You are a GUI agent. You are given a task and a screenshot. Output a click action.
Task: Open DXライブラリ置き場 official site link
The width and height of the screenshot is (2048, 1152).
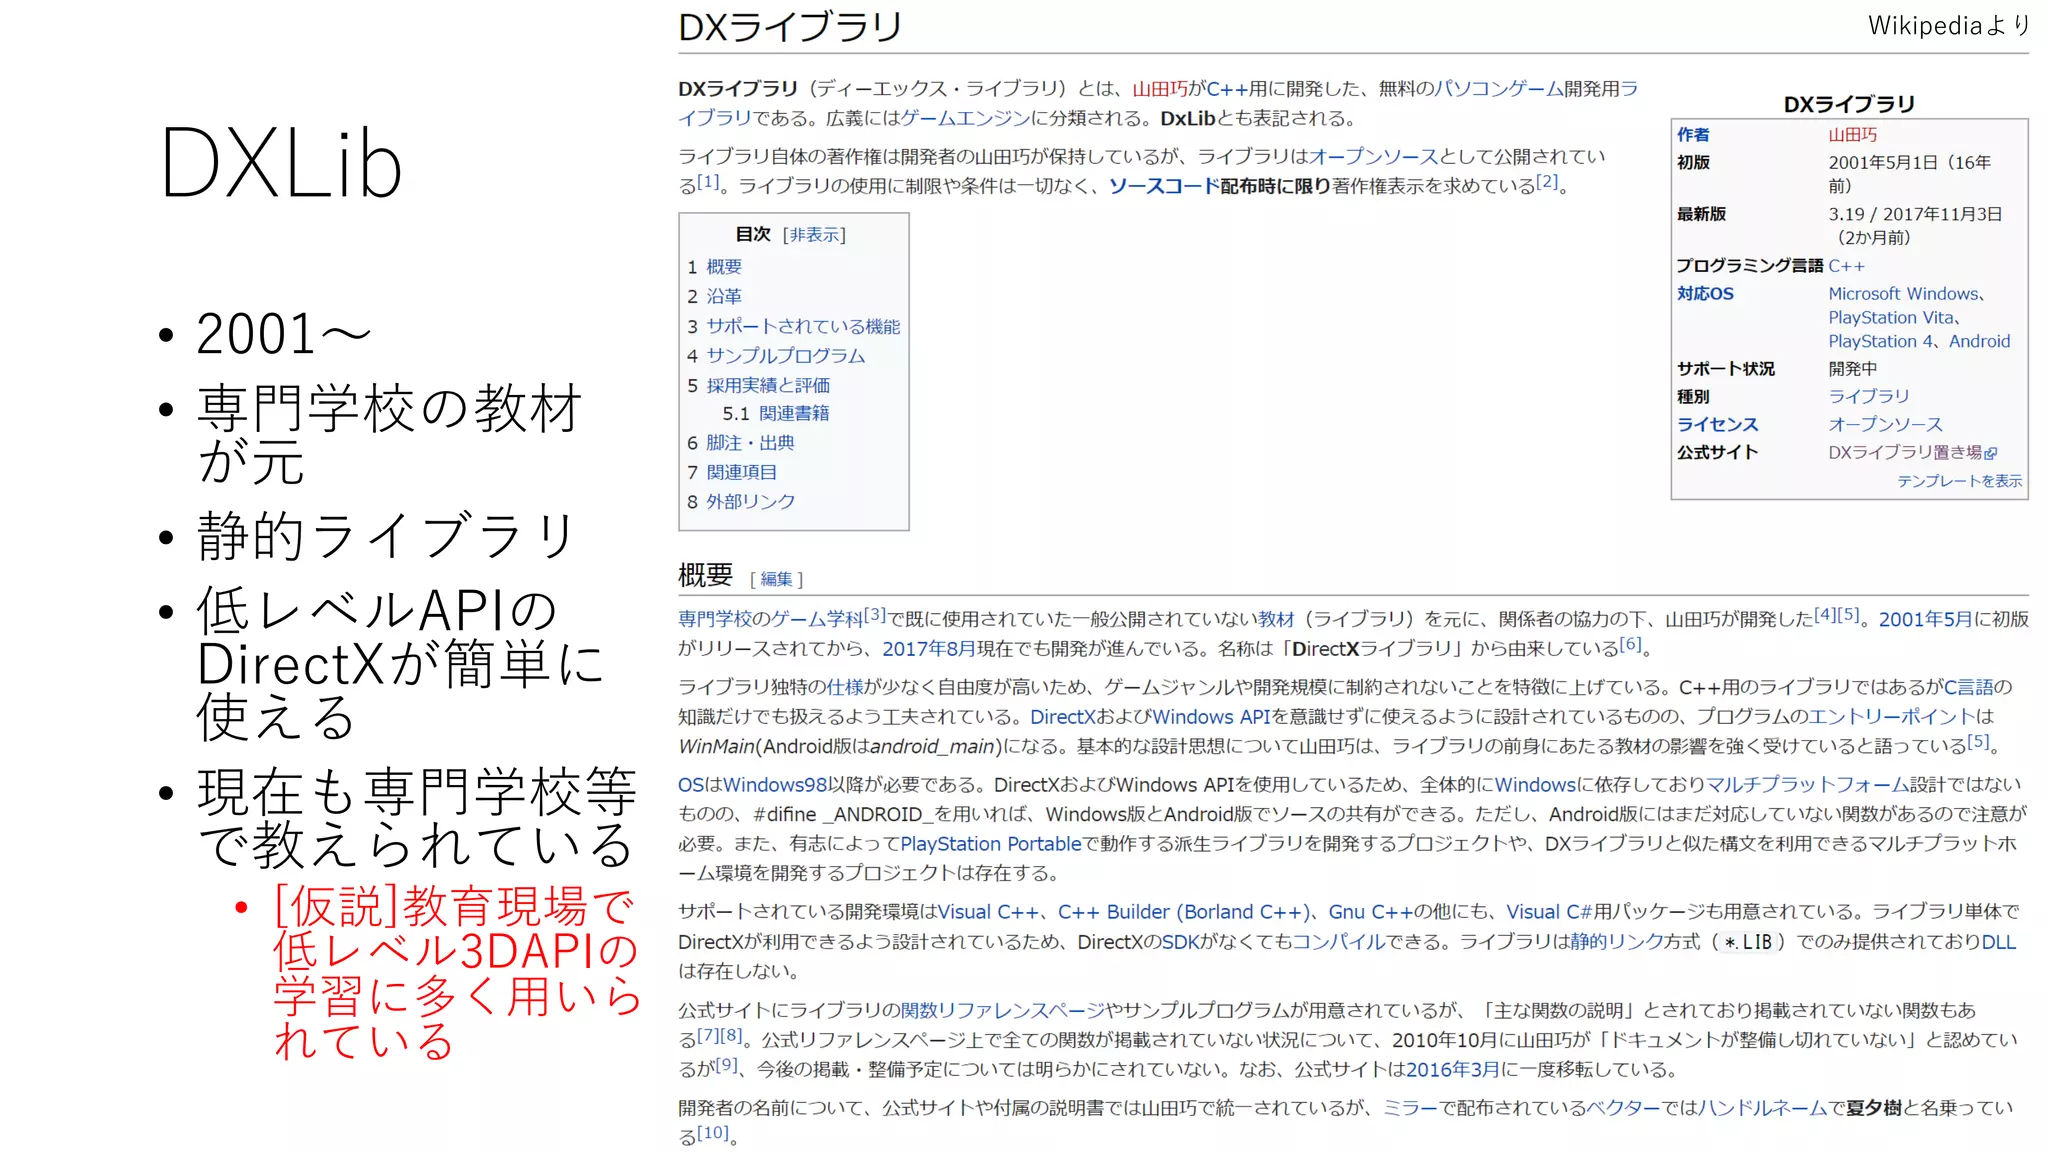[1905, 452]
